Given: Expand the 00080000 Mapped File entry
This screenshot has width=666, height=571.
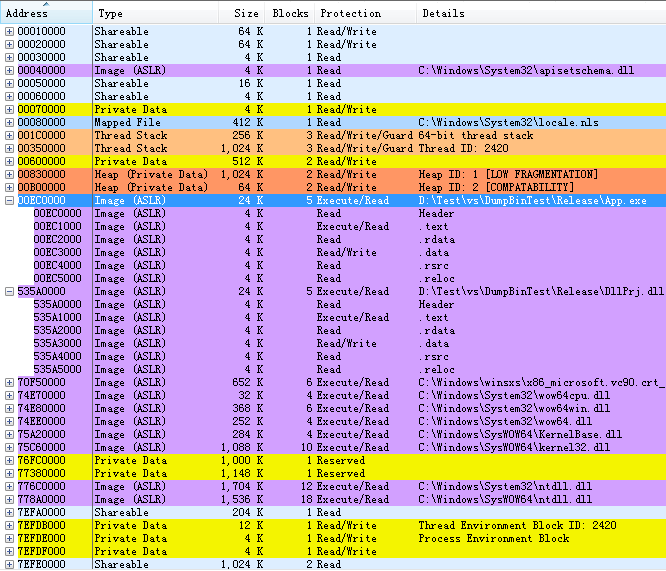Looking at the screenshot, I should (x=10, y=122).
